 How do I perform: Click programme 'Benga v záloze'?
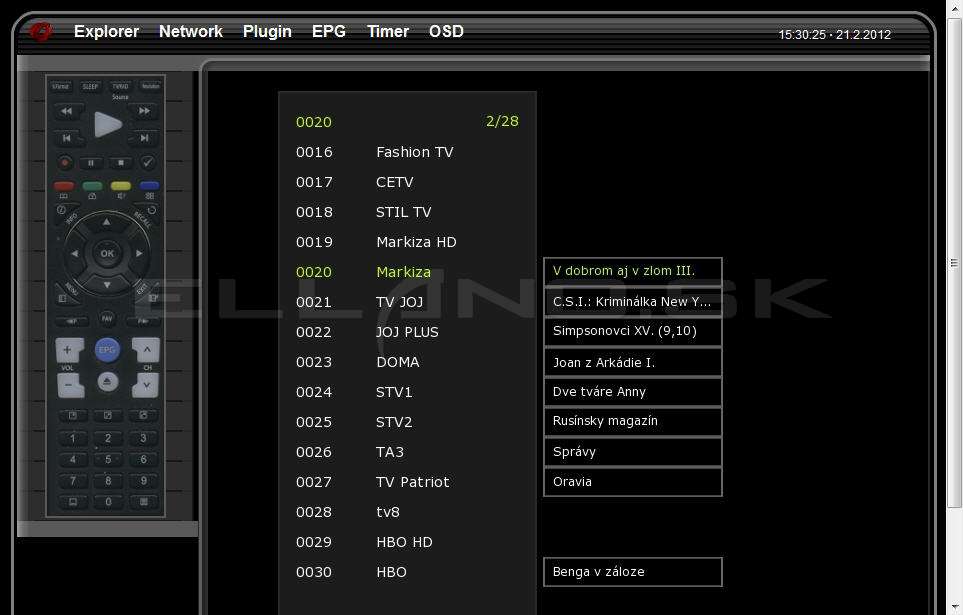pyautogui.click(x=633, y=571)
